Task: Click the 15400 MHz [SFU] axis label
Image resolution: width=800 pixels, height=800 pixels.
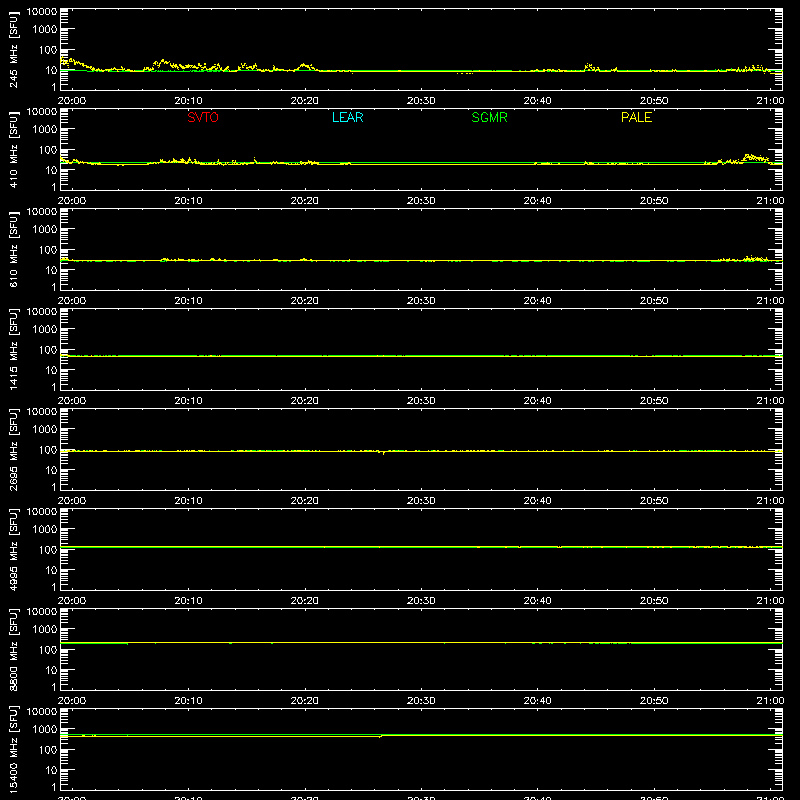Action: (13, 750)
